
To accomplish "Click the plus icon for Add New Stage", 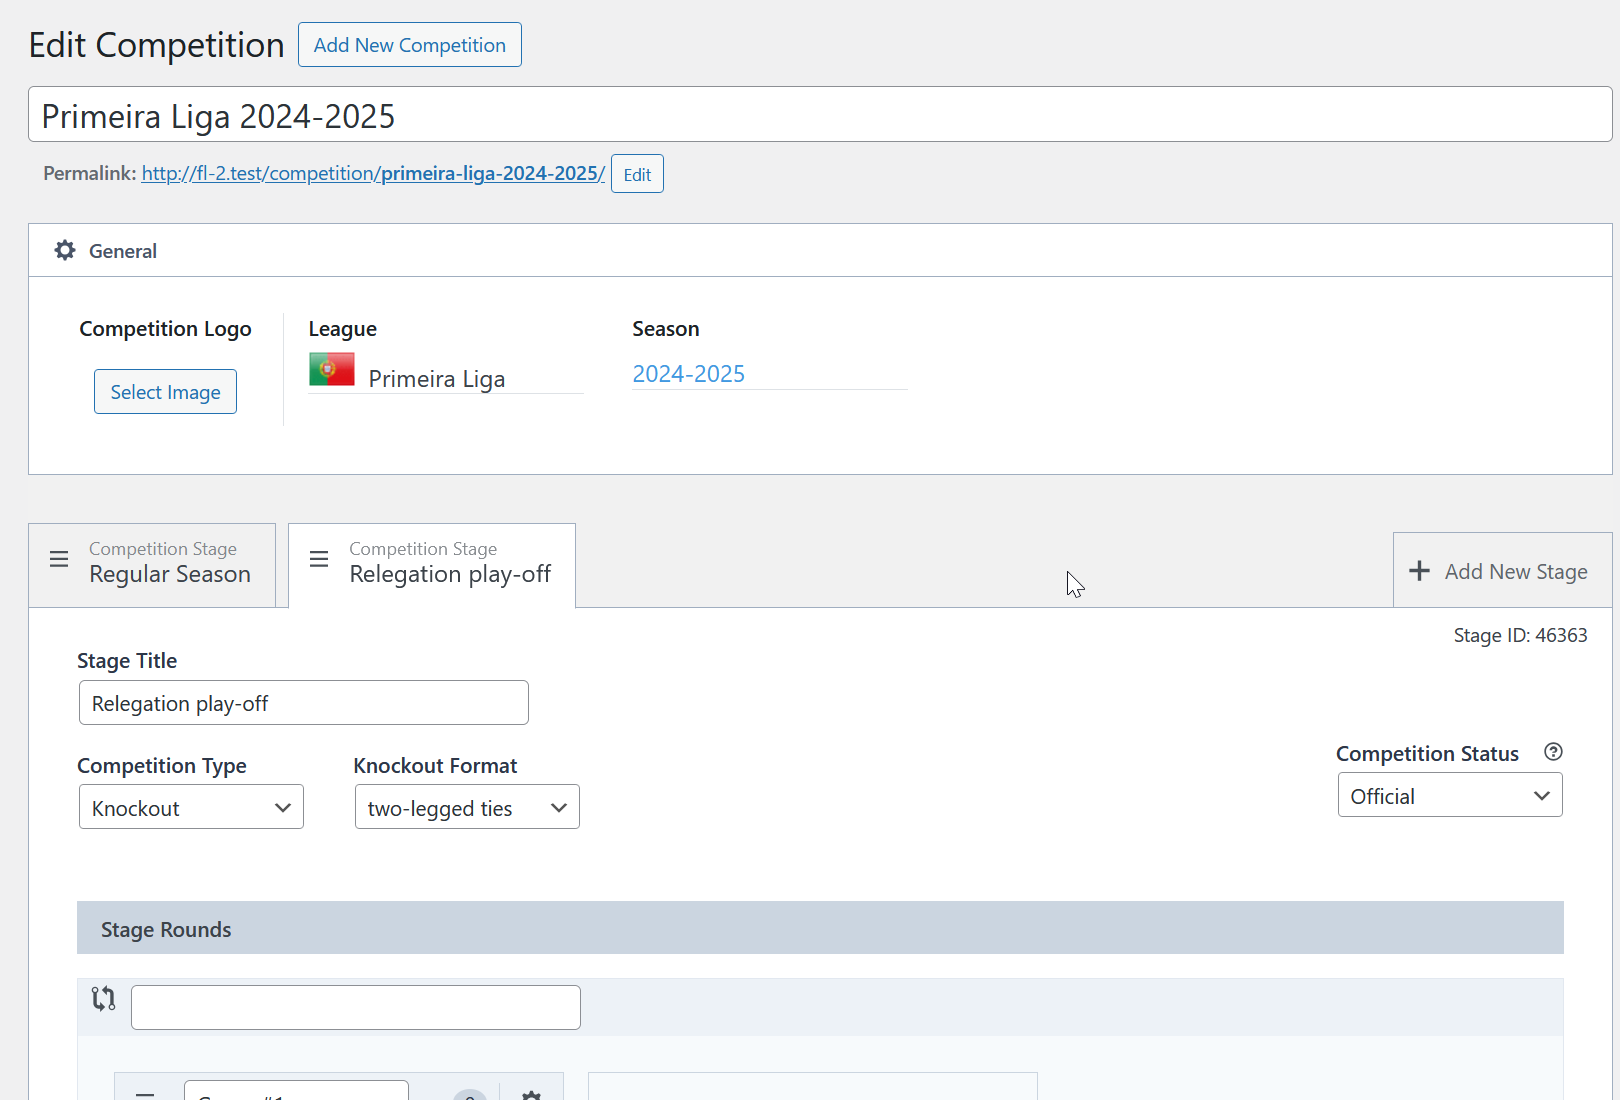I will (x=1419, y=571).
